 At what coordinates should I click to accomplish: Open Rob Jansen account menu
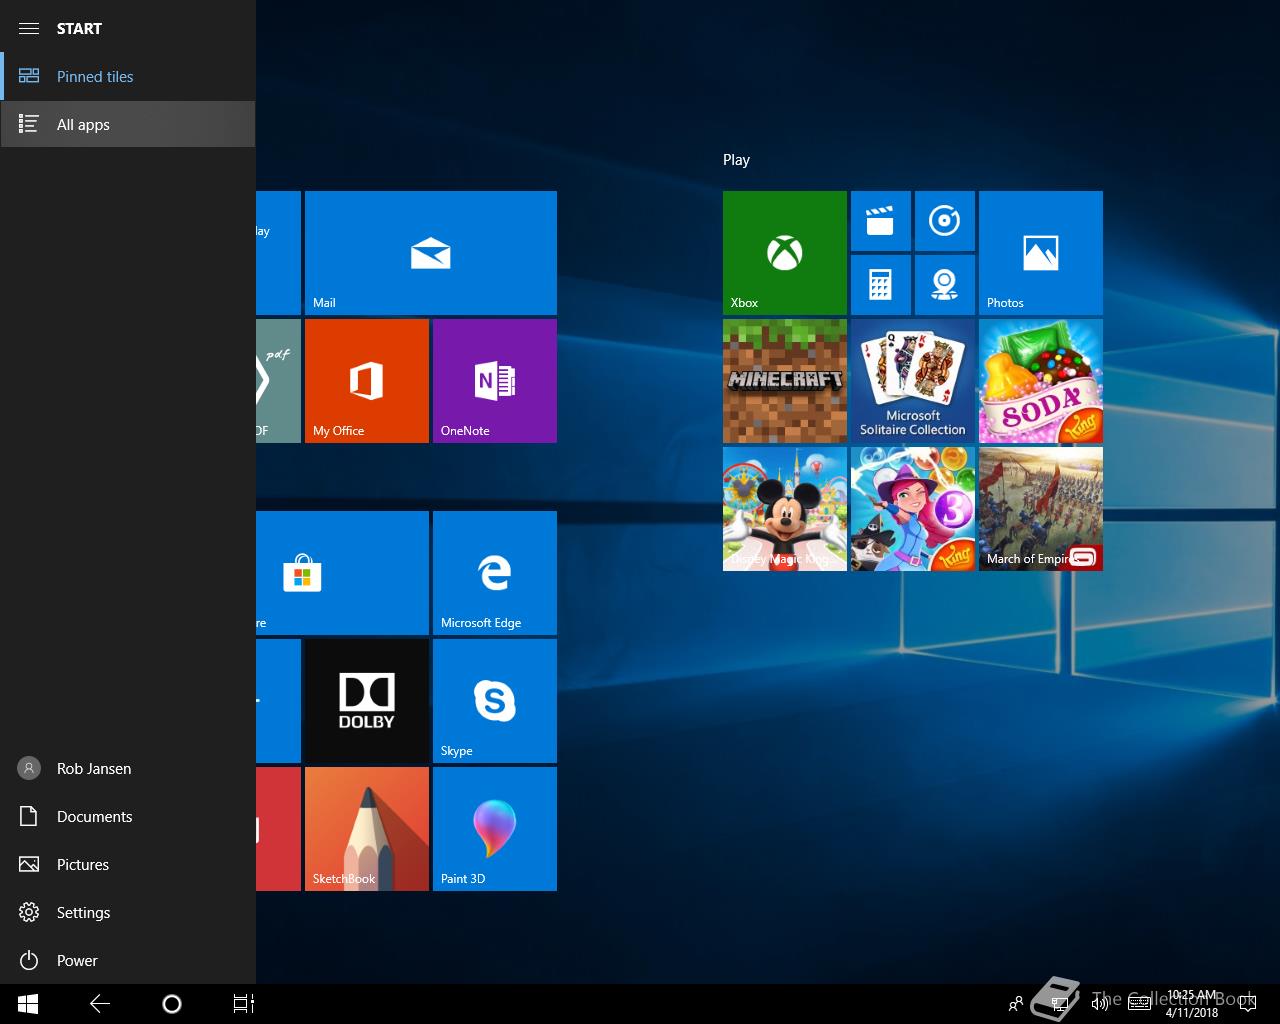point(128,768)
